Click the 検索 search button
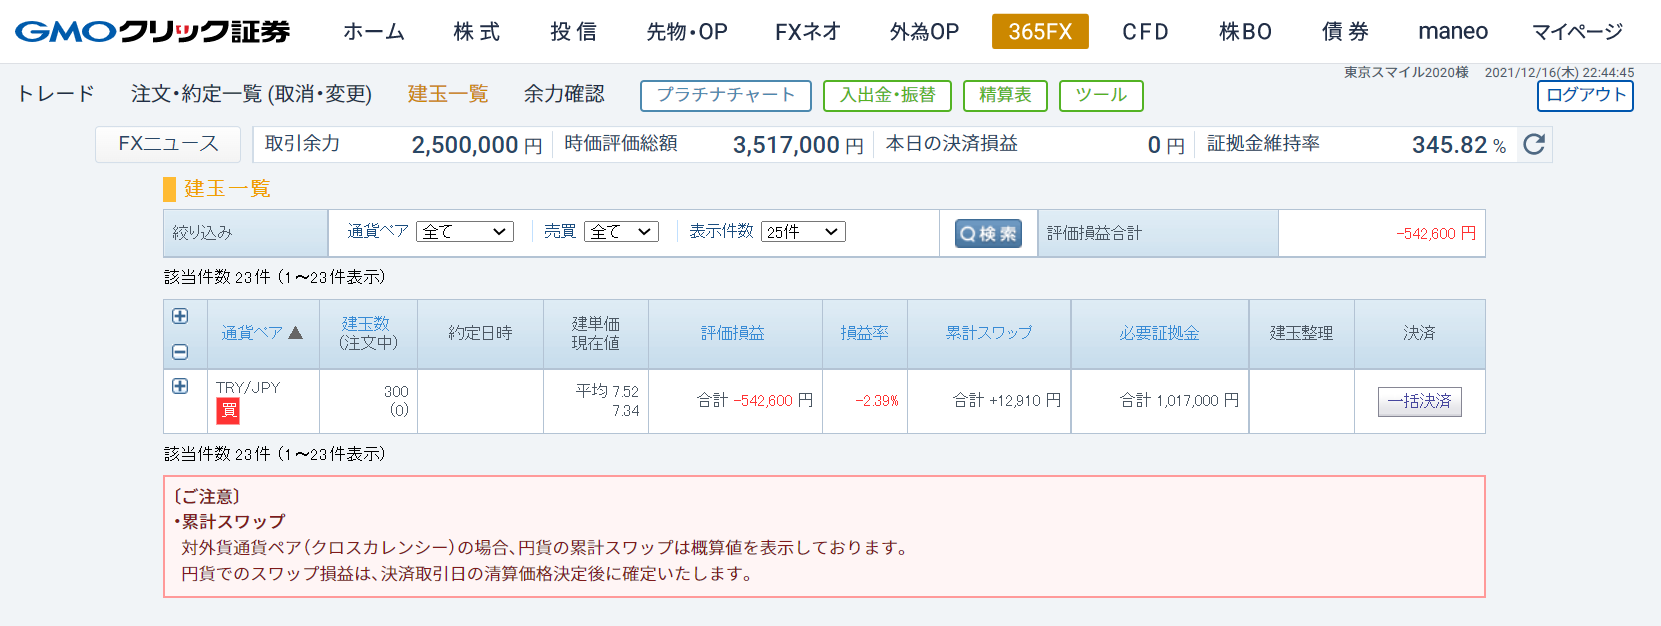 (x=988, y=233)
